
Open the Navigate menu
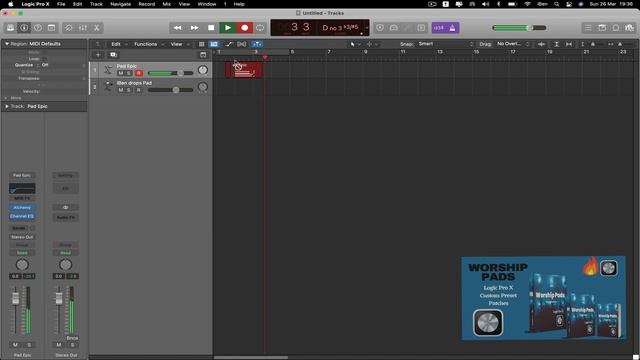click(121, 4)
